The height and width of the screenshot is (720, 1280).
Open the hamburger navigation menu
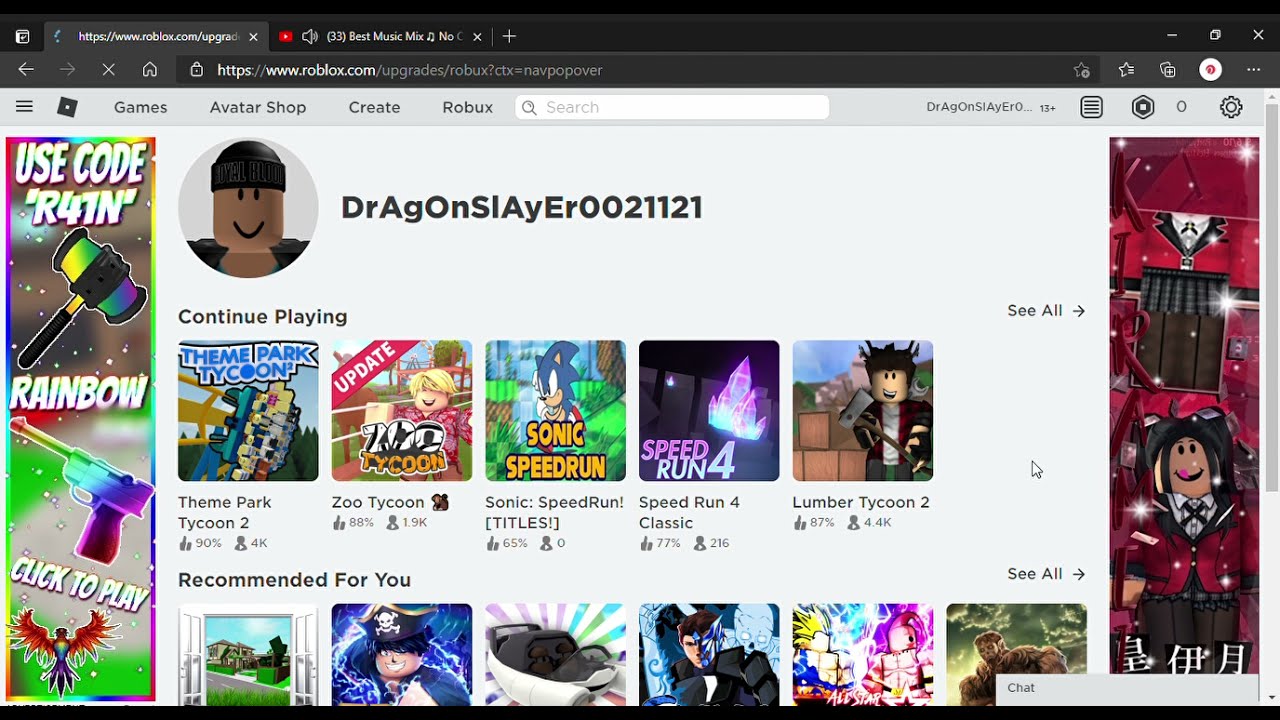24,107
